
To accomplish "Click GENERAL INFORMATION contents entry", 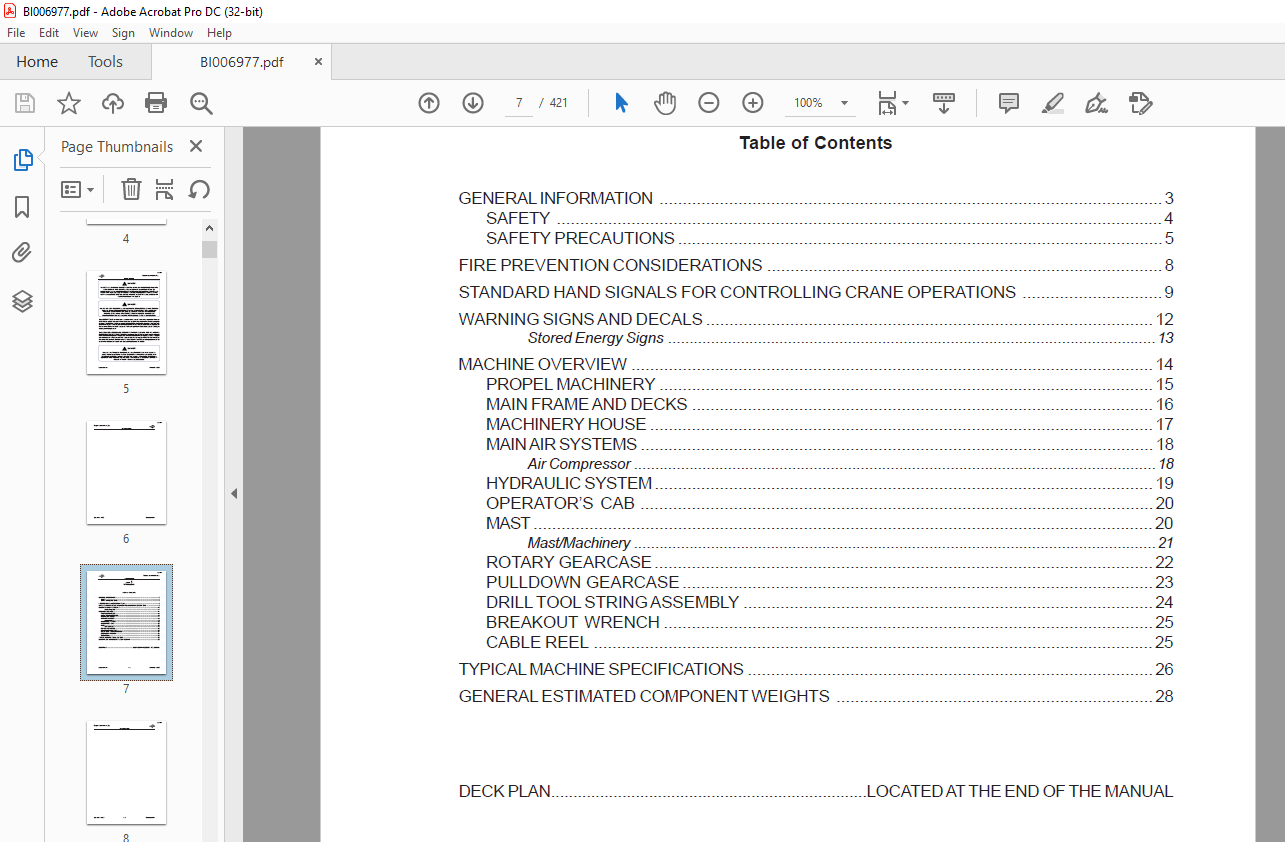I will click(x=815, y=198).
